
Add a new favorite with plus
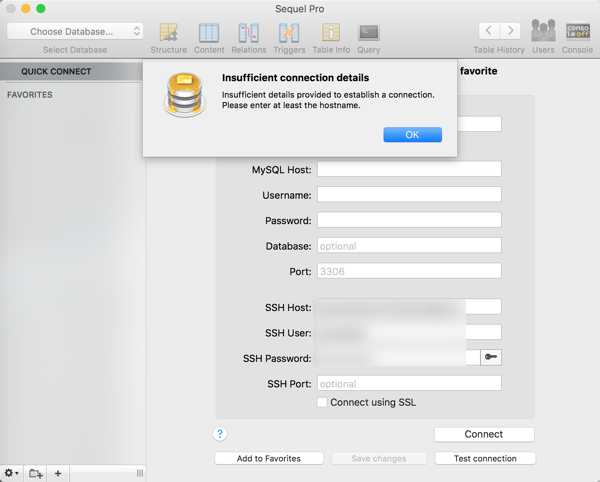[58, 473]
